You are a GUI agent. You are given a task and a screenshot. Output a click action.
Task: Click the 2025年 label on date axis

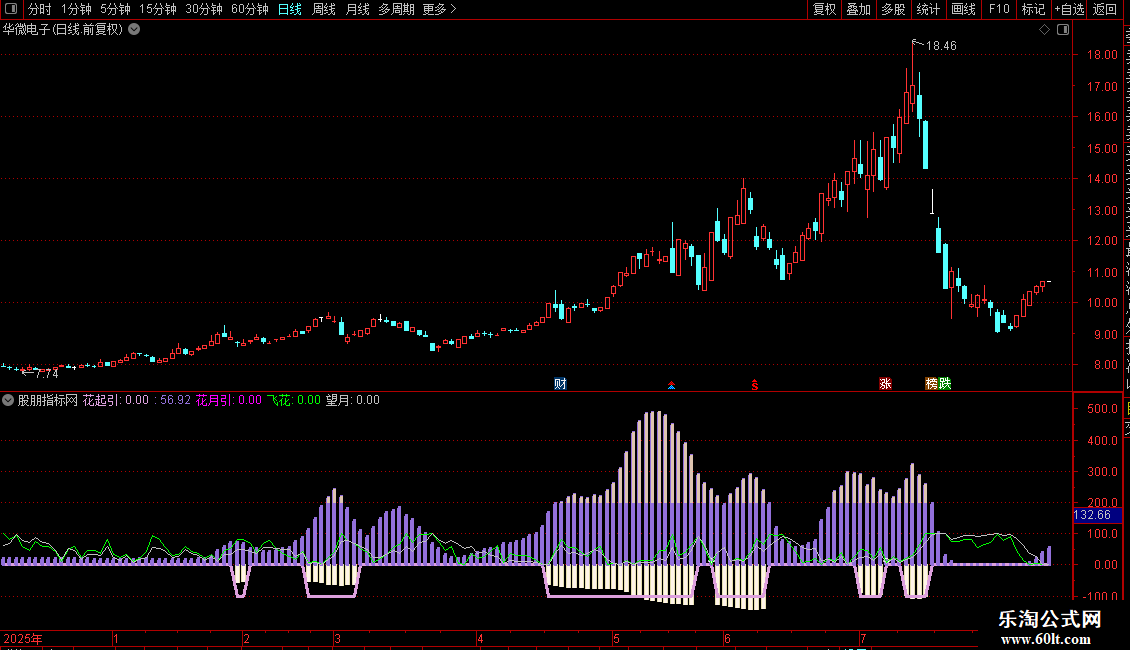[23, 638]
